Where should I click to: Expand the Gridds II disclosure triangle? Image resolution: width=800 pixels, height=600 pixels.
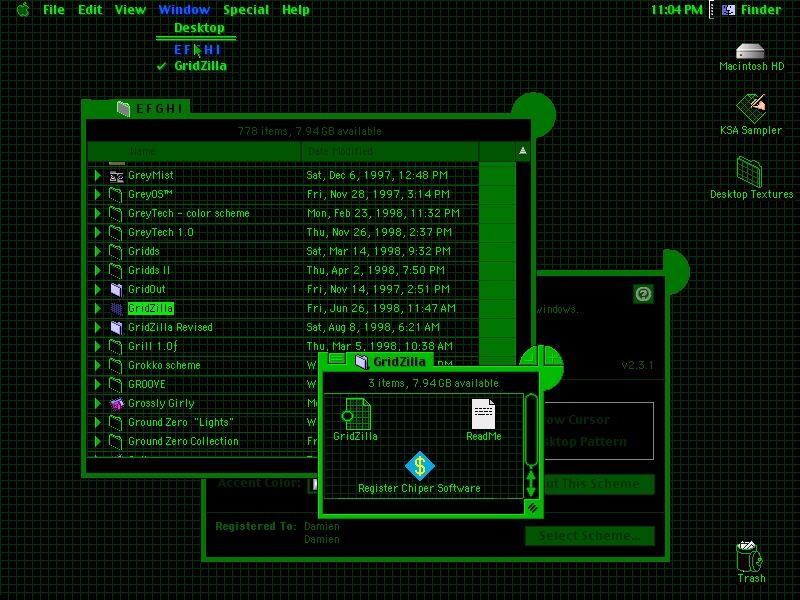point(97,271)
